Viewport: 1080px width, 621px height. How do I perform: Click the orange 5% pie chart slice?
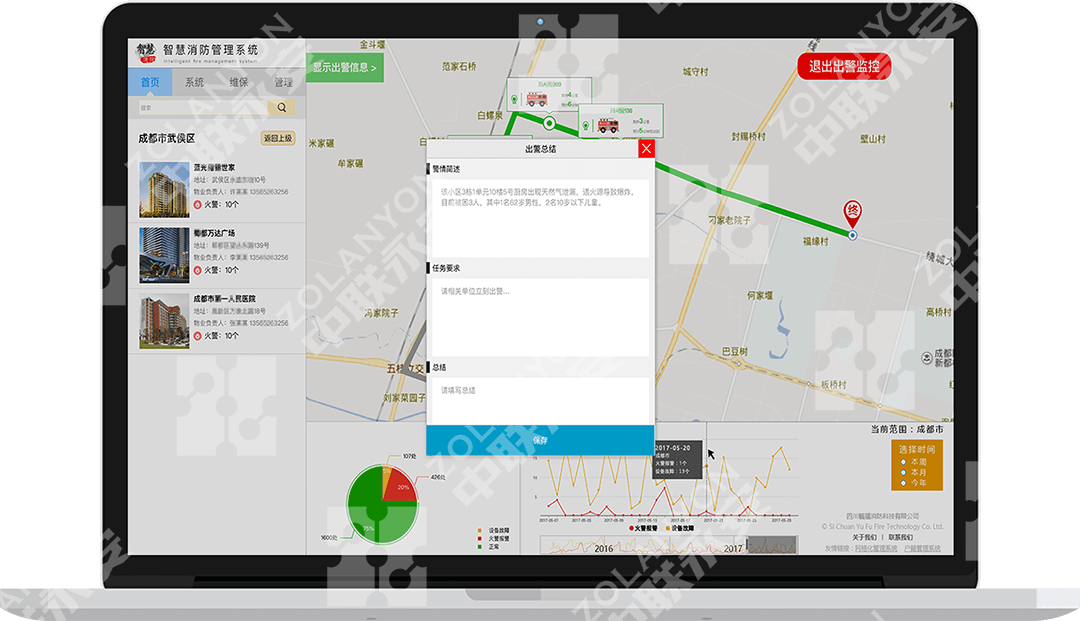386,477
